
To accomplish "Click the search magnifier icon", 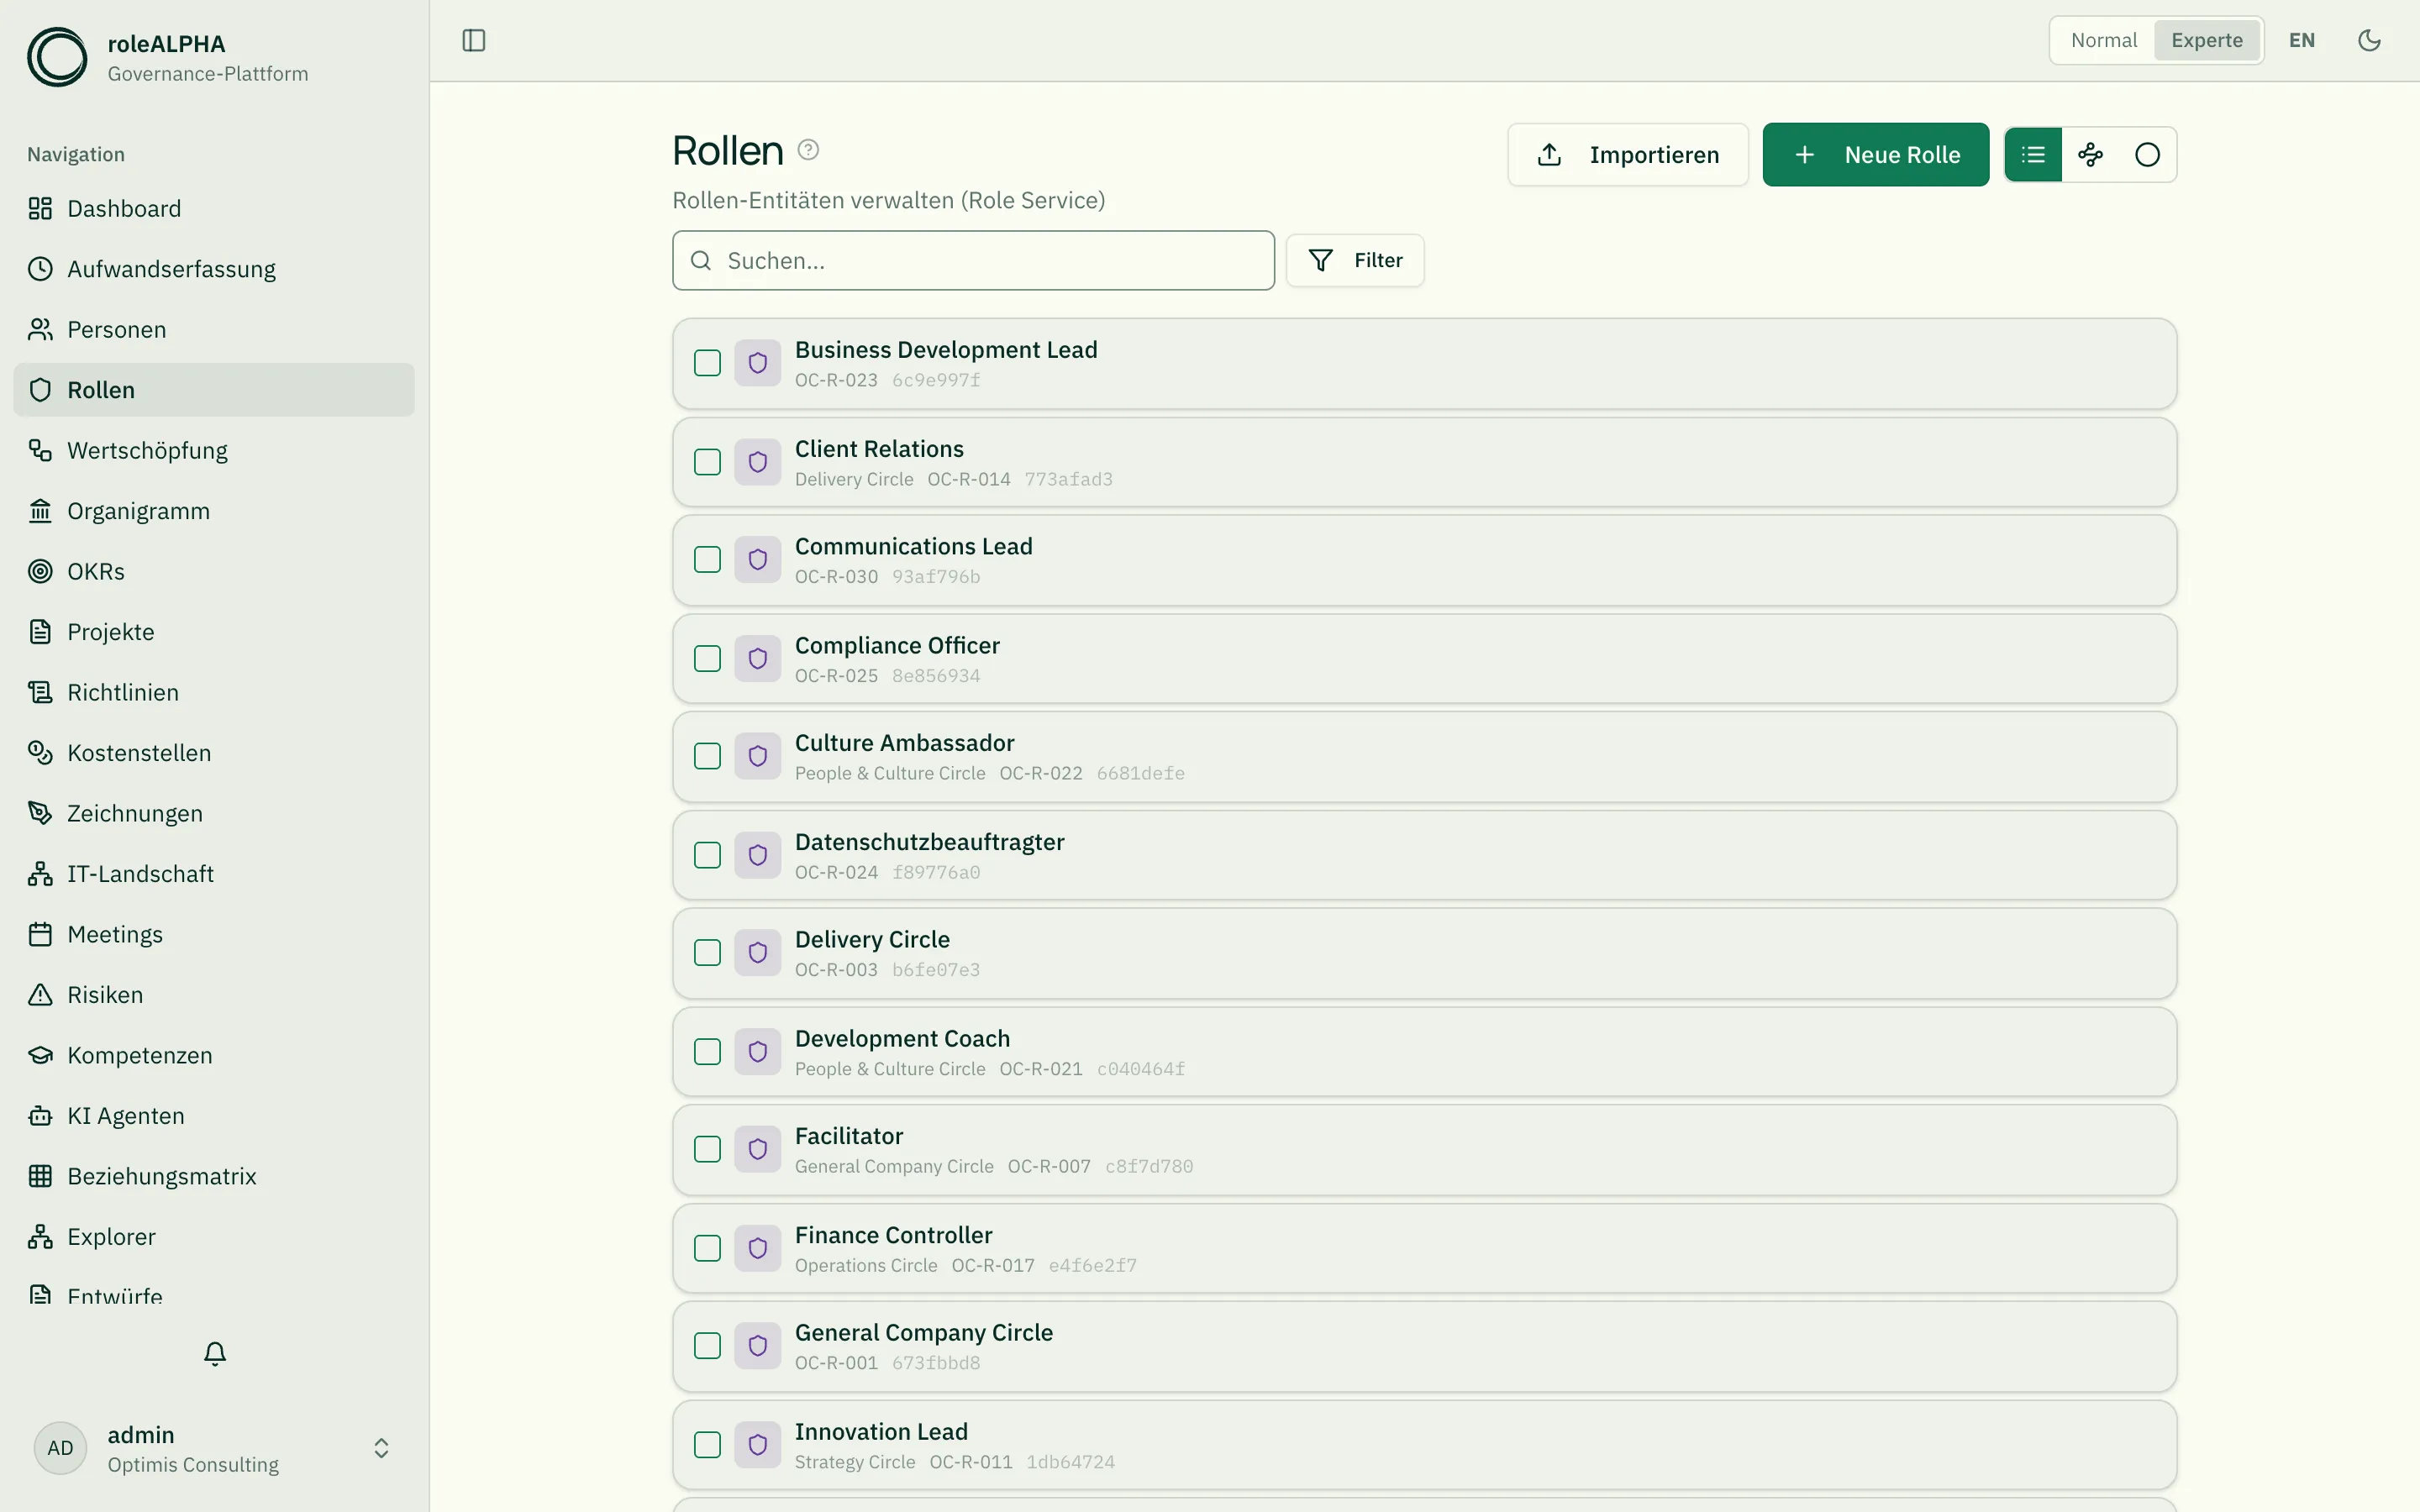I will (701, 261).
